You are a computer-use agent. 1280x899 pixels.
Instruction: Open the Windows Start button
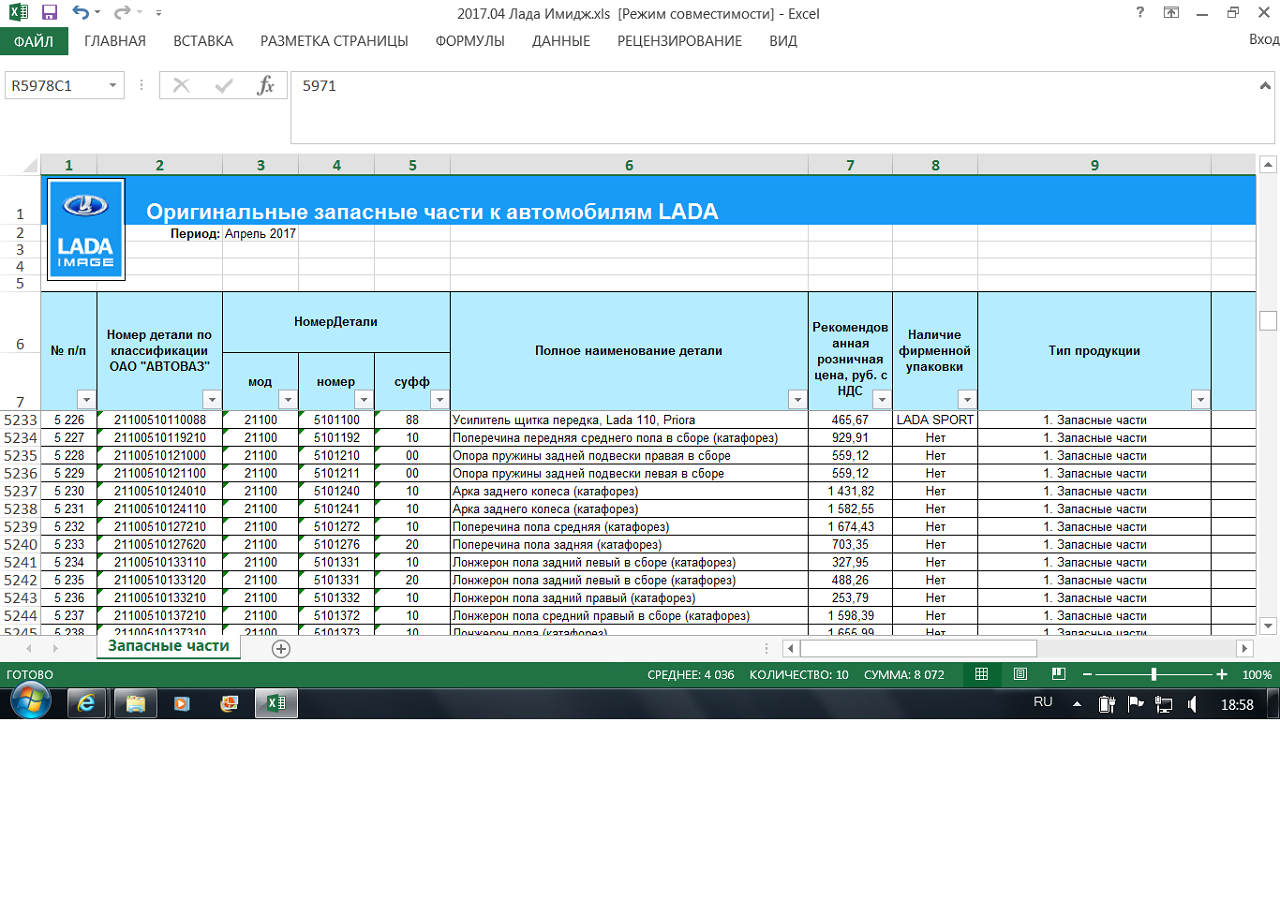[31, 702]
